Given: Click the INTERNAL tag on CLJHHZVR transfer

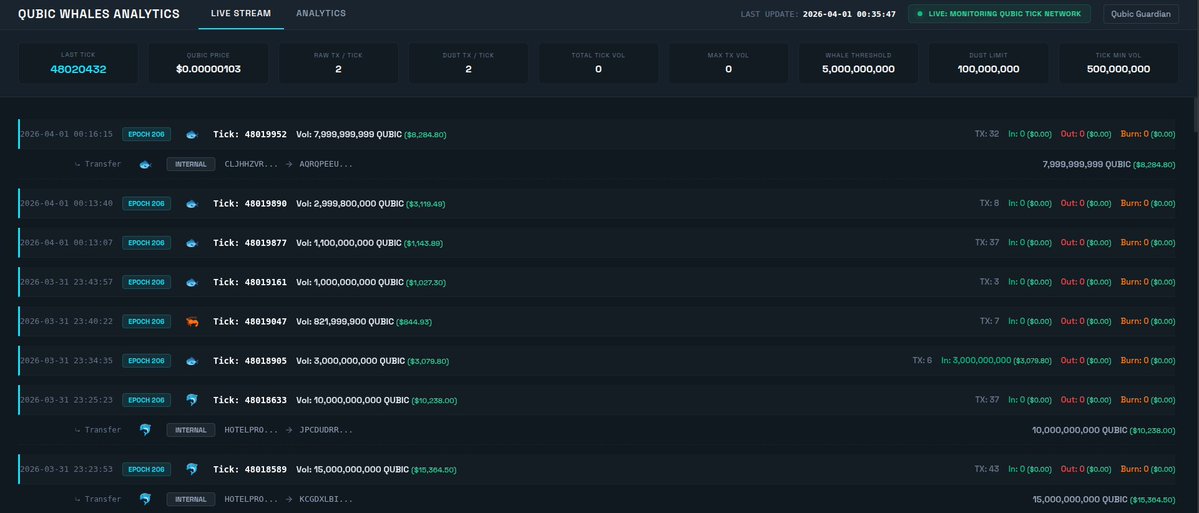Looking at the screenshot, I should click(190, 164).
